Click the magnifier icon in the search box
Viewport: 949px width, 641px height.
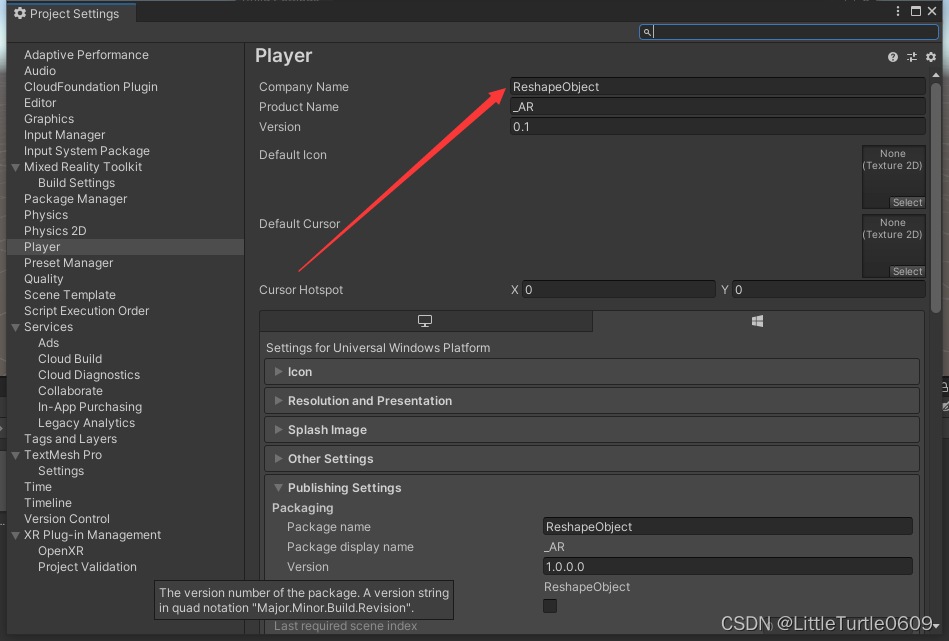[x=647, y=32]
